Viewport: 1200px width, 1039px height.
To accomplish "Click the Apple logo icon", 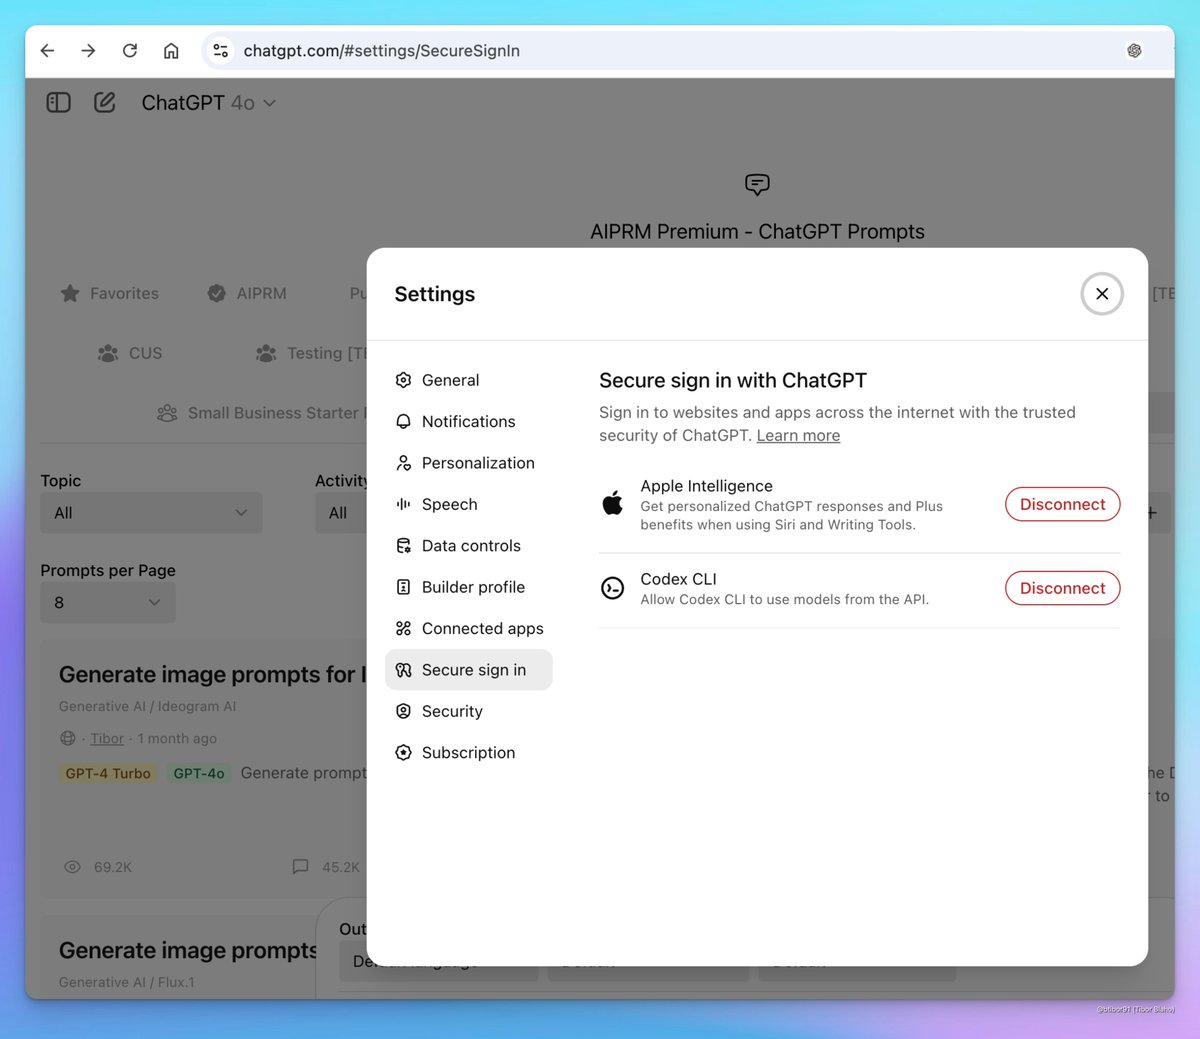I will 613,503.
